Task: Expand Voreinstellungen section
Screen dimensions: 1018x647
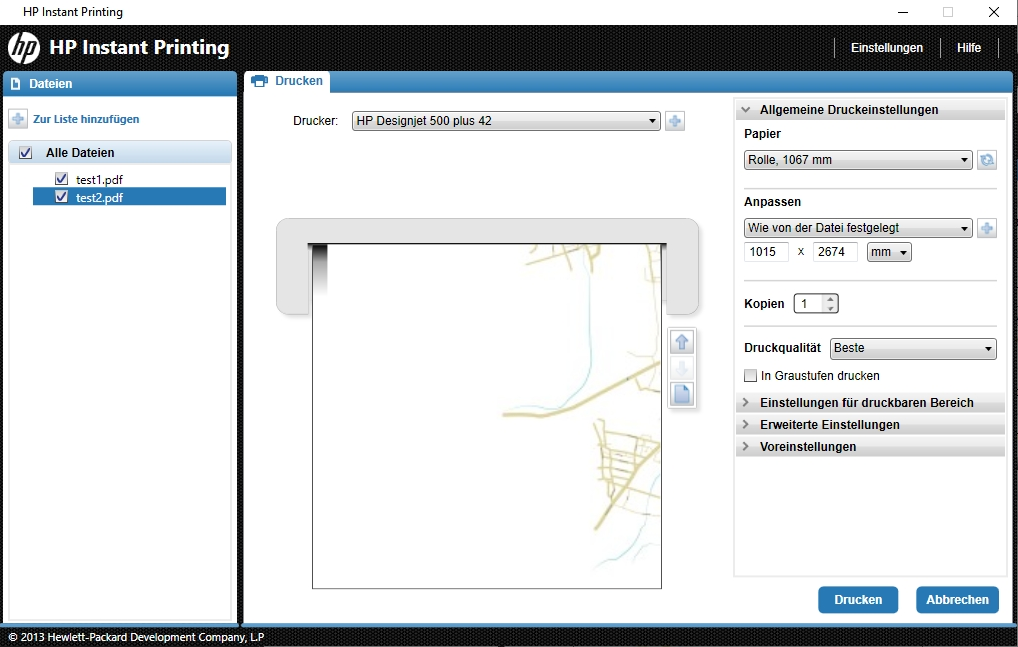Action: 870,447
